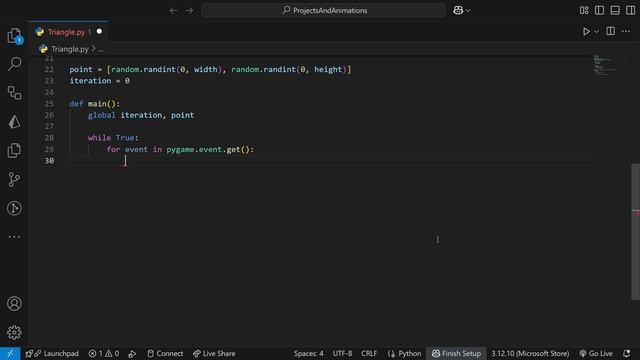The height and width of the screenshot is (360, 640).
Task: Click line number 25 in gutter
Action: click(x=49, y=104)
